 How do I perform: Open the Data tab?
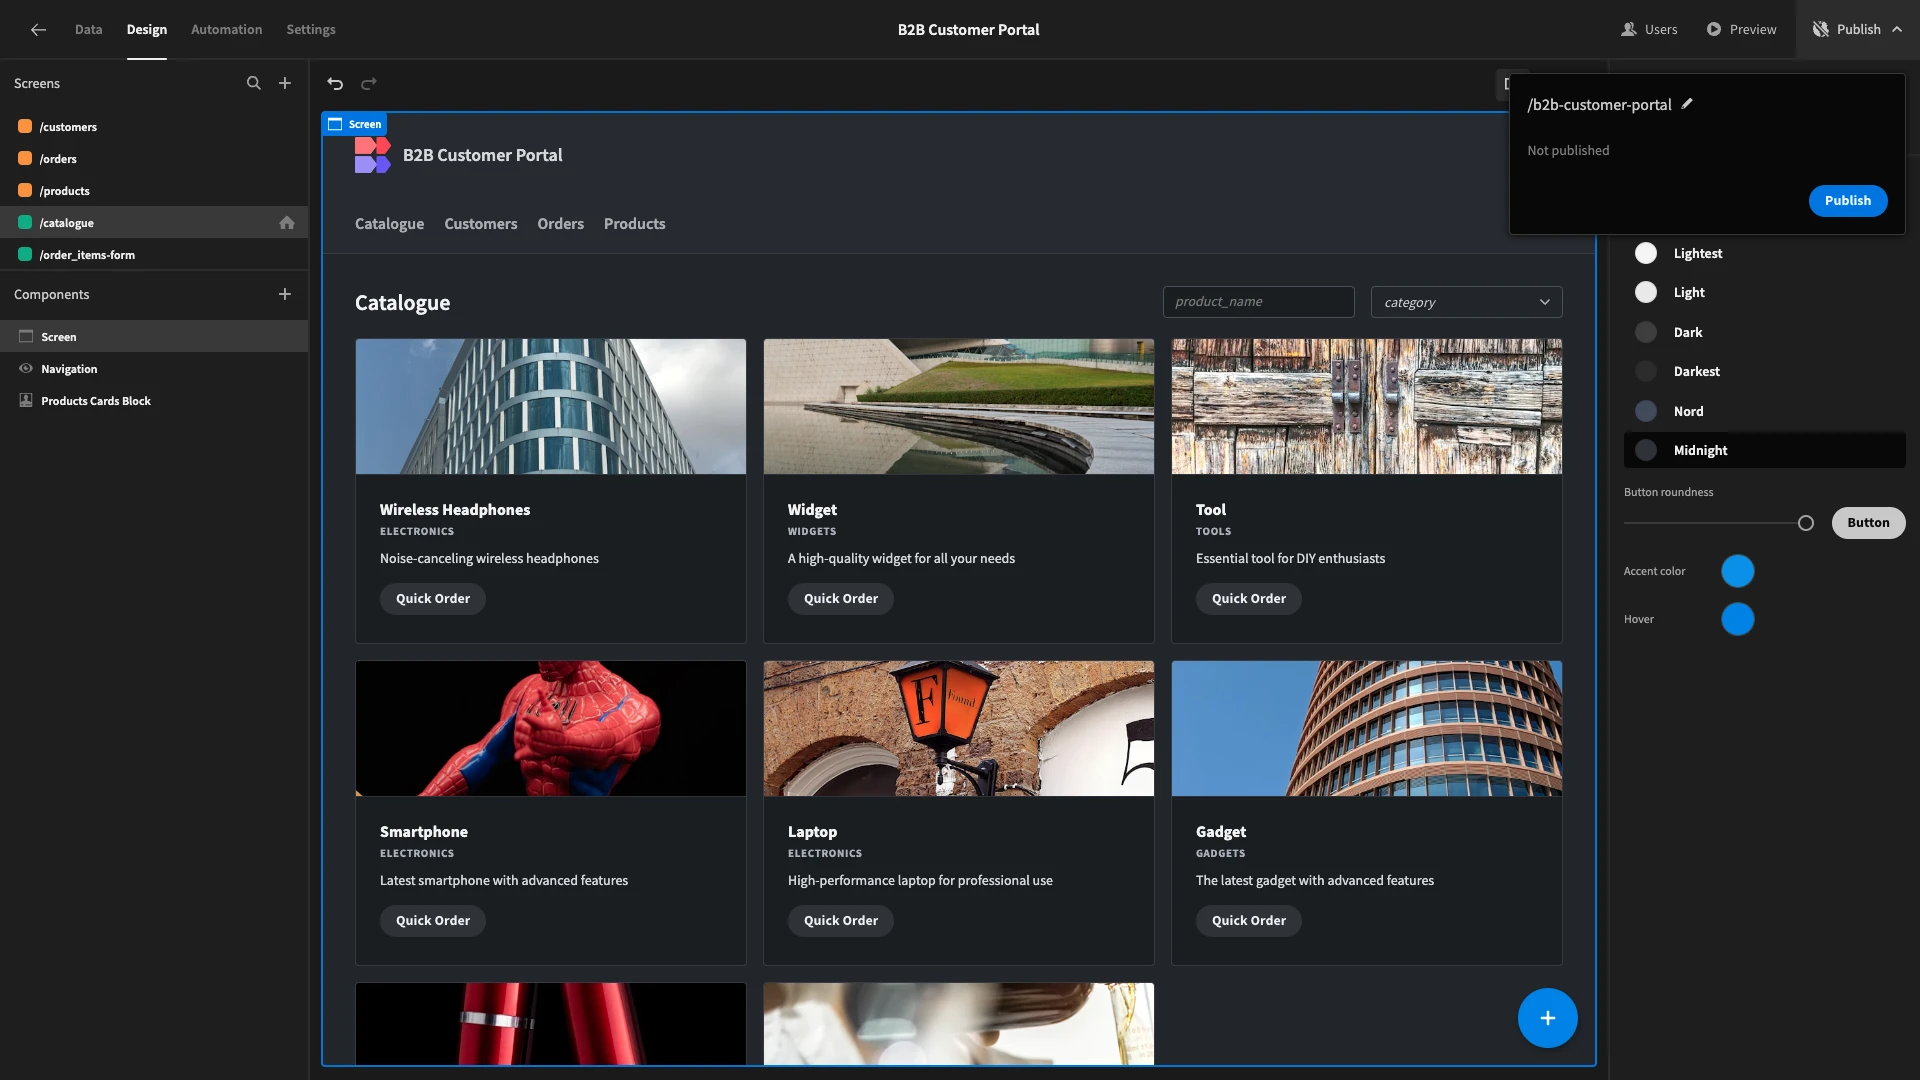pos(88,29)
